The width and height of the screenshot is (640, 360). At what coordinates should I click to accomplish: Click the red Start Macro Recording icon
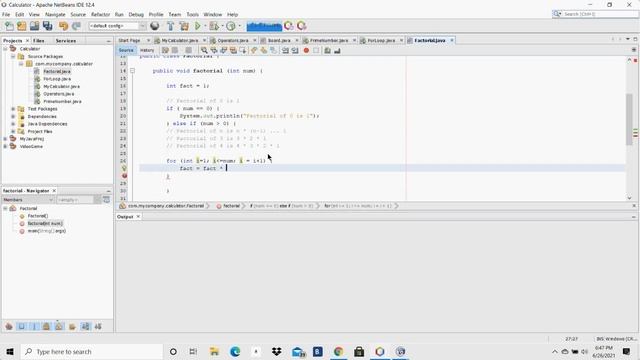[x=306, y=51]
